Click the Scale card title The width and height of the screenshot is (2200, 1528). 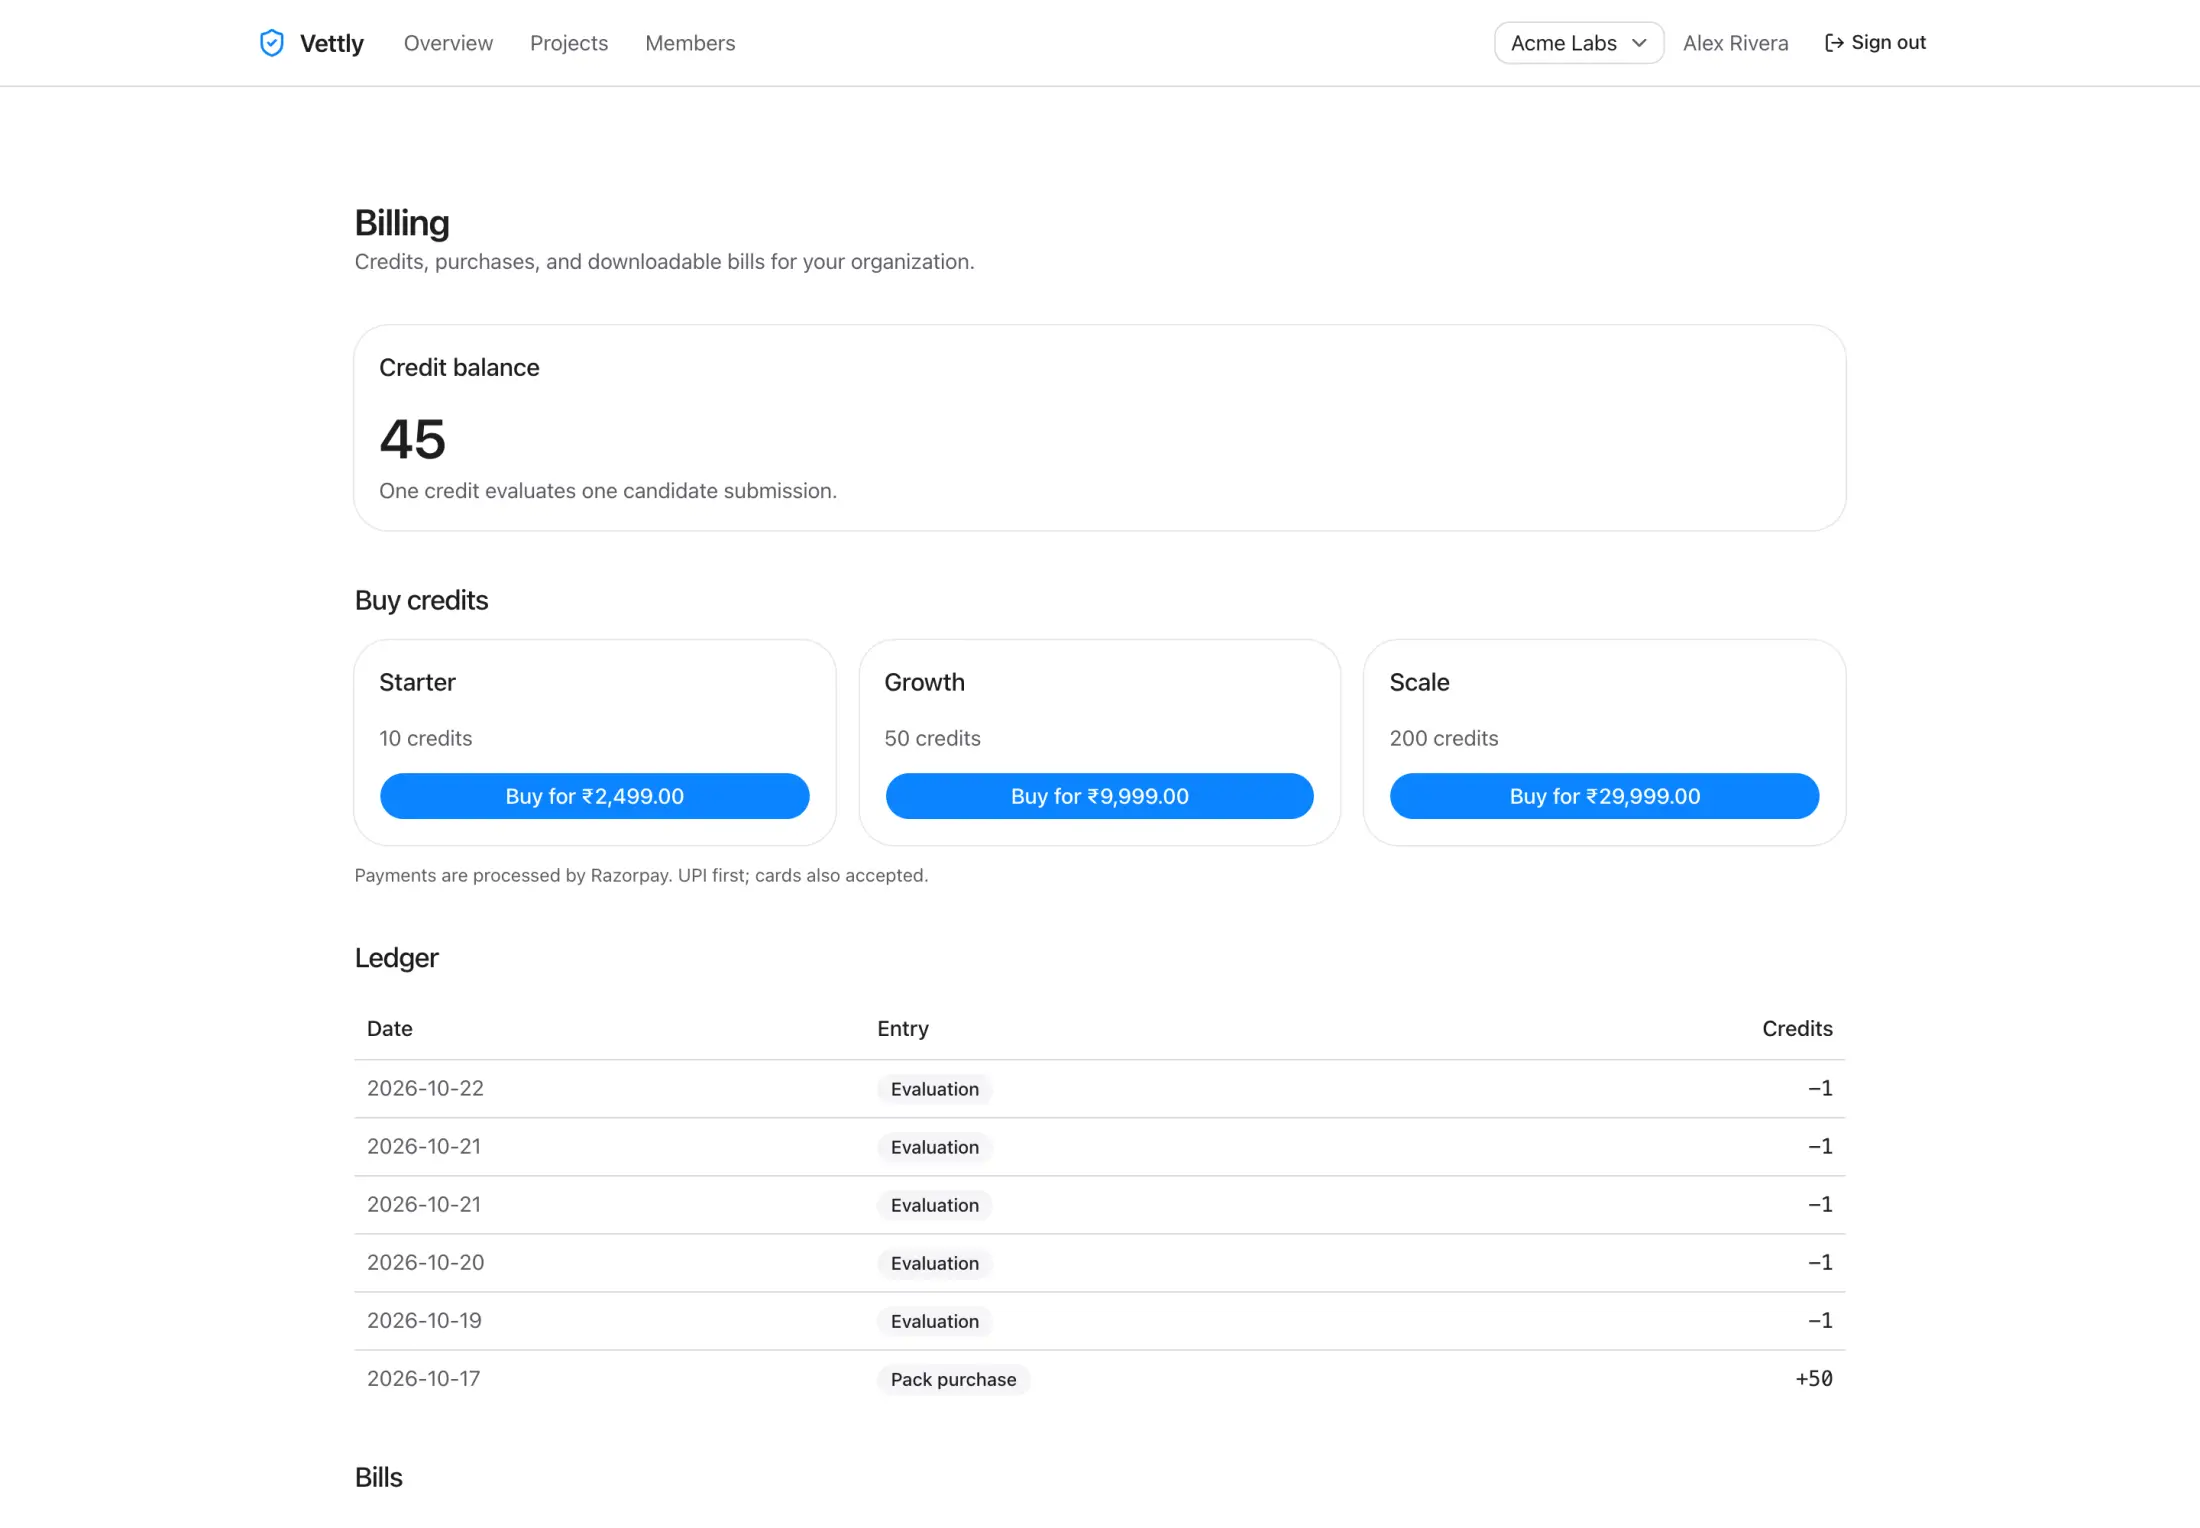tap(1419, 682)
